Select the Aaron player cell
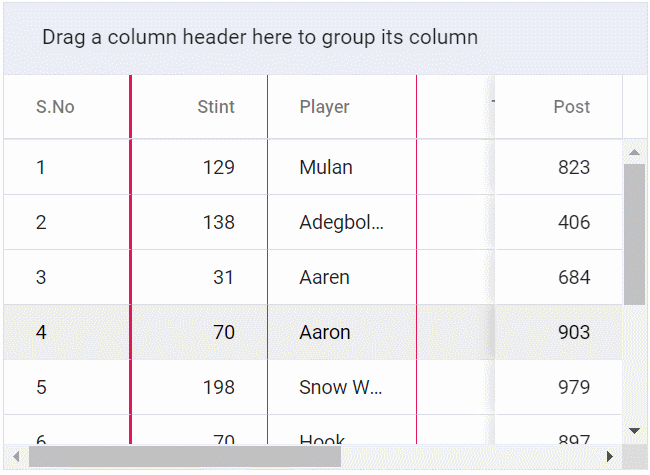The image size is (650, 475). 325,332
